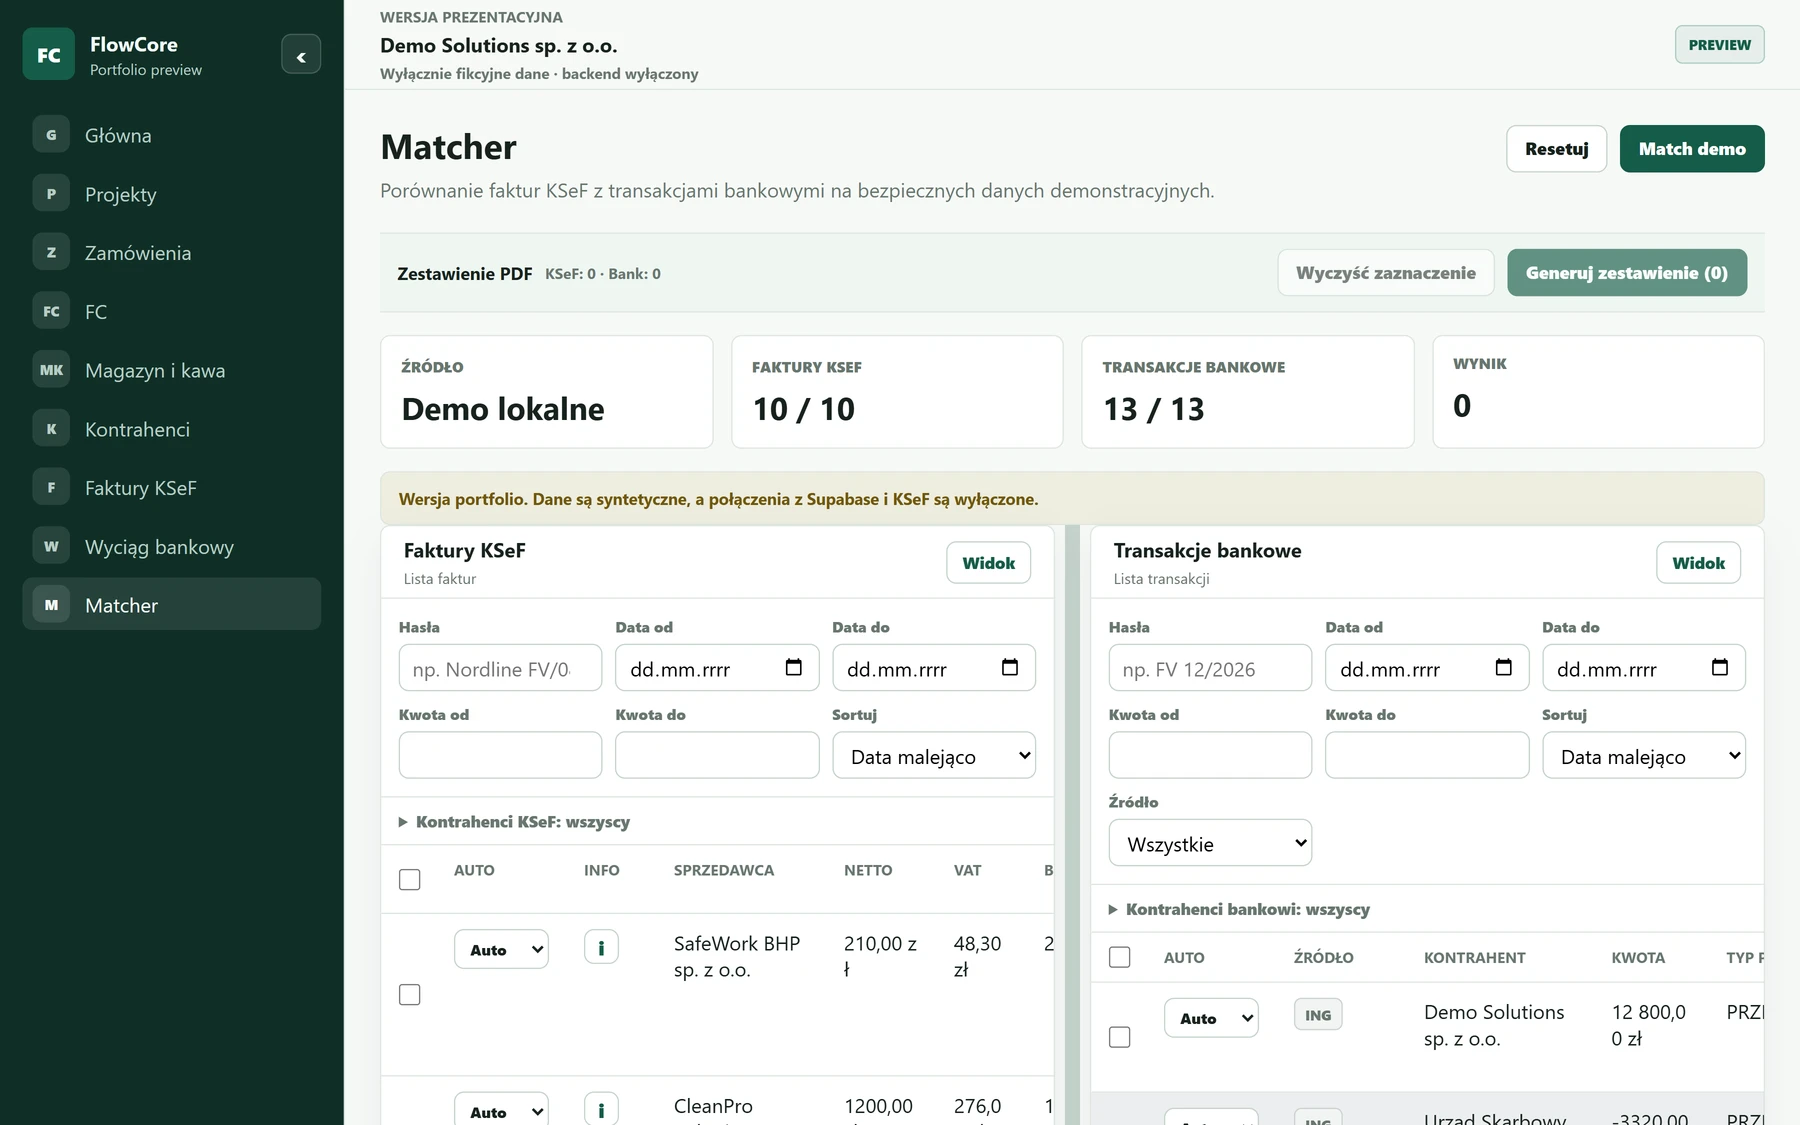
Task: Toggle select-all checkbox in Transakcje bankowe header
Action: point(1120,957)
